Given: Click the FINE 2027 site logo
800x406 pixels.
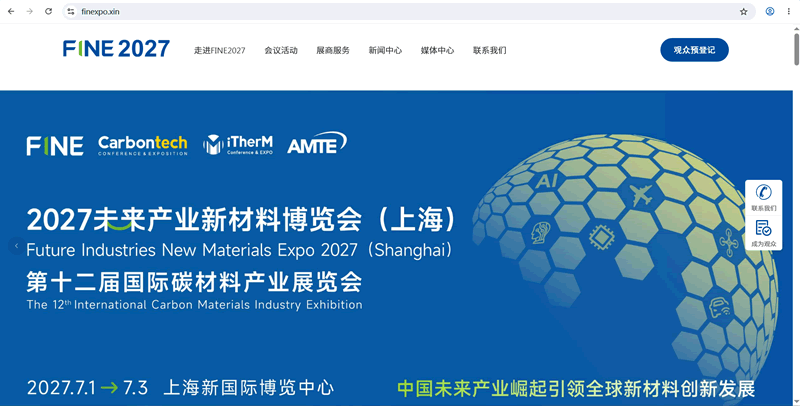Looking at the screenshot, I should [x=116, y=49].
